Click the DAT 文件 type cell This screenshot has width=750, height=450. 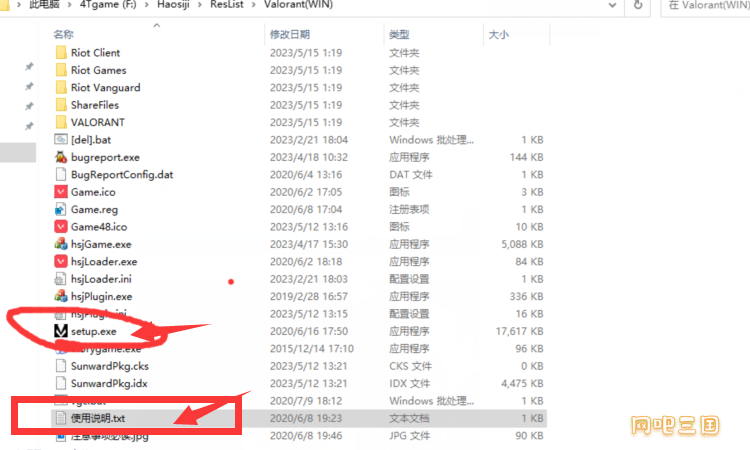tap(411, 175)
